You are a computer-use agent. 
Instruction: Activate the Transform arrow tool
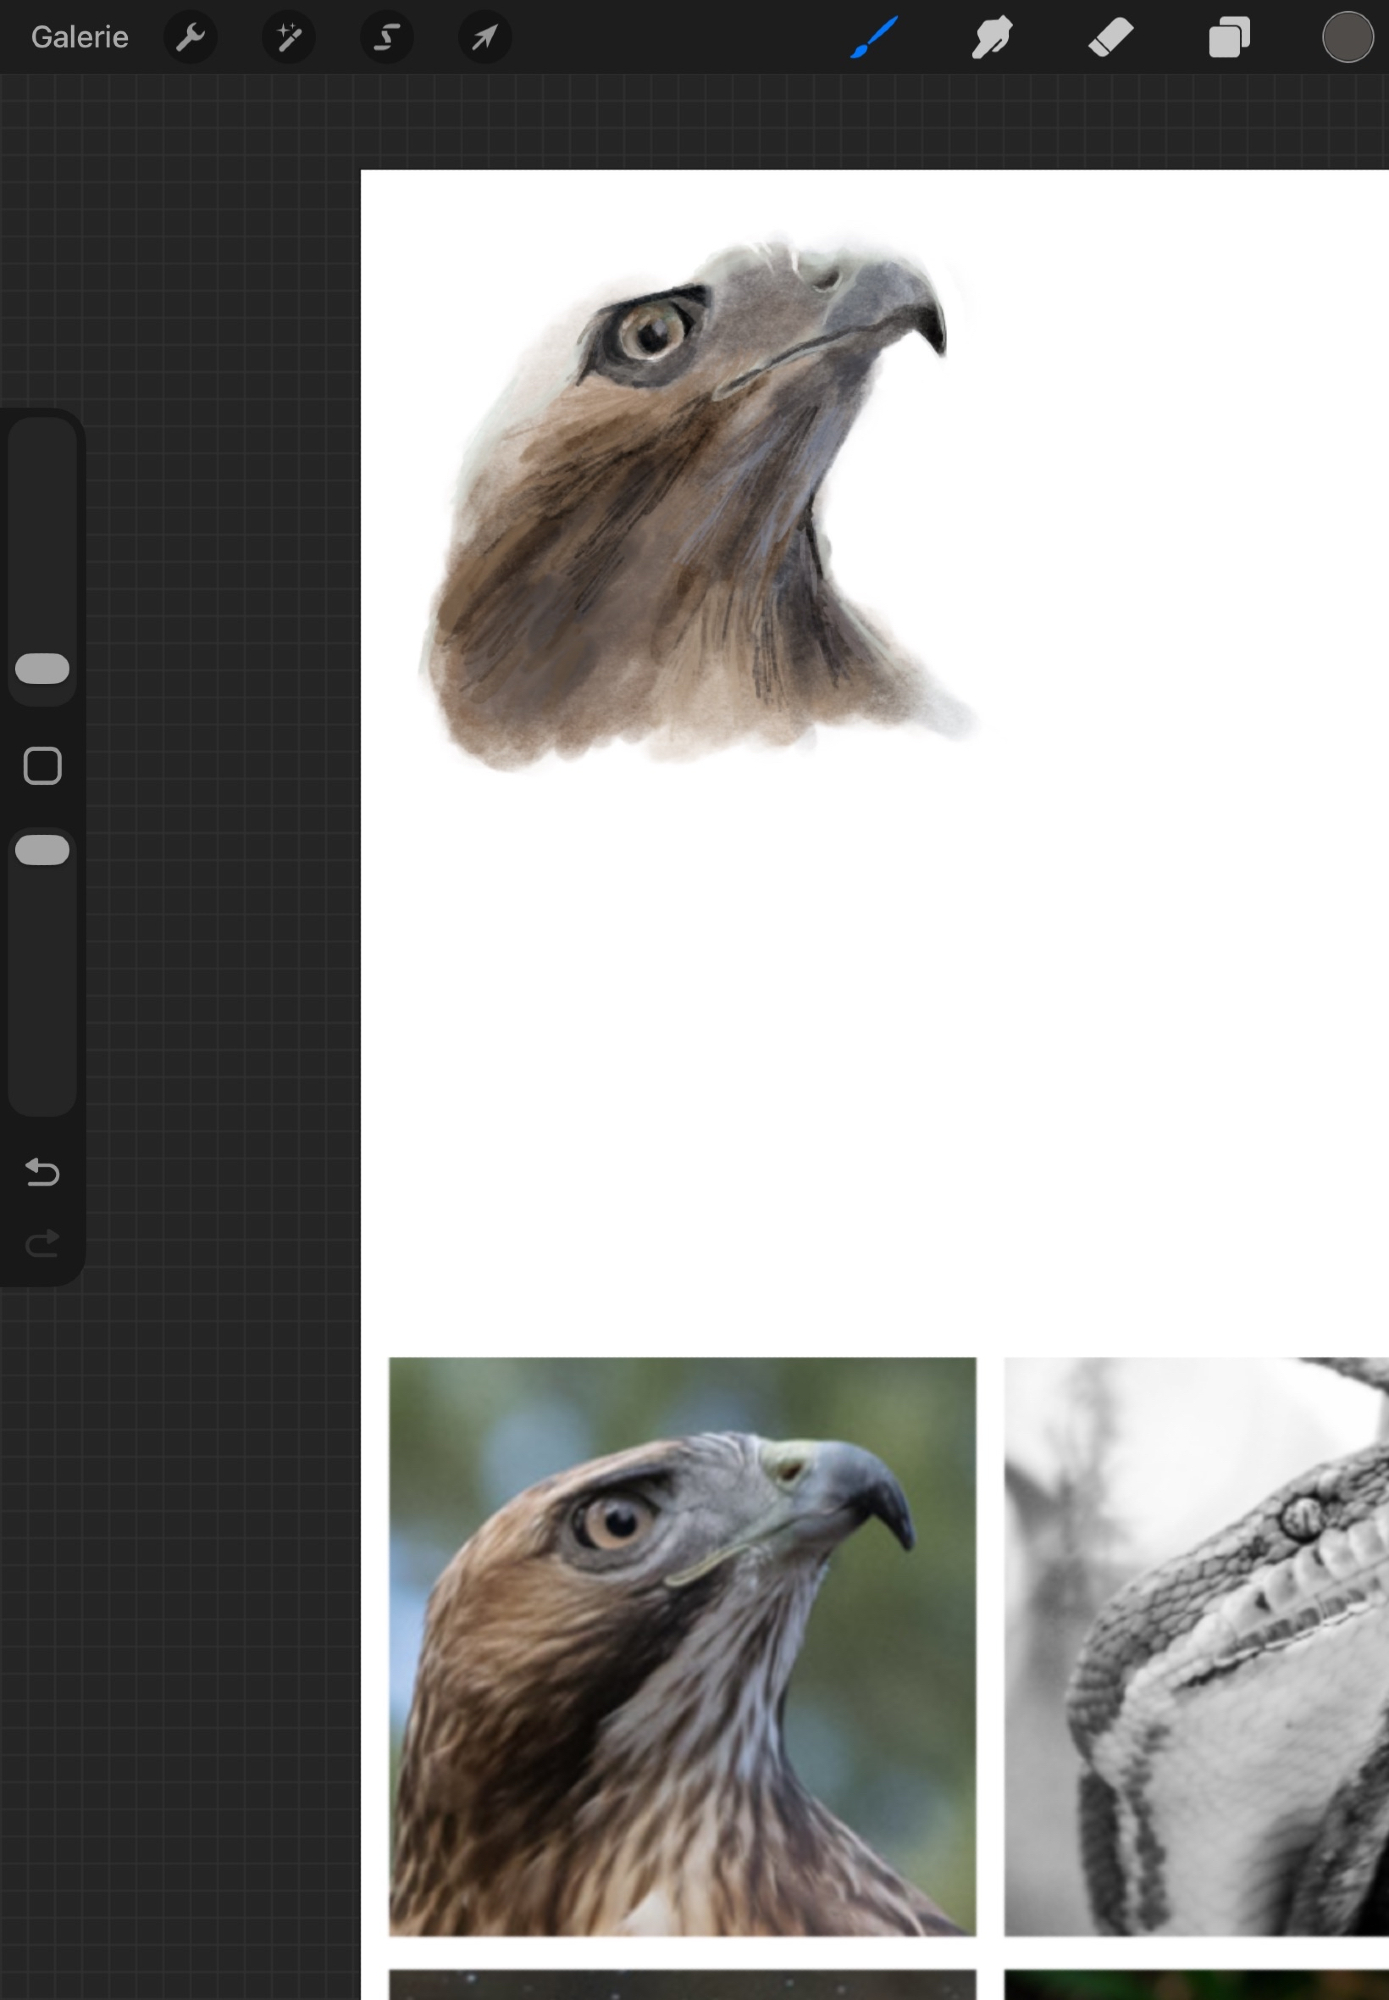[x=484, y=38]
